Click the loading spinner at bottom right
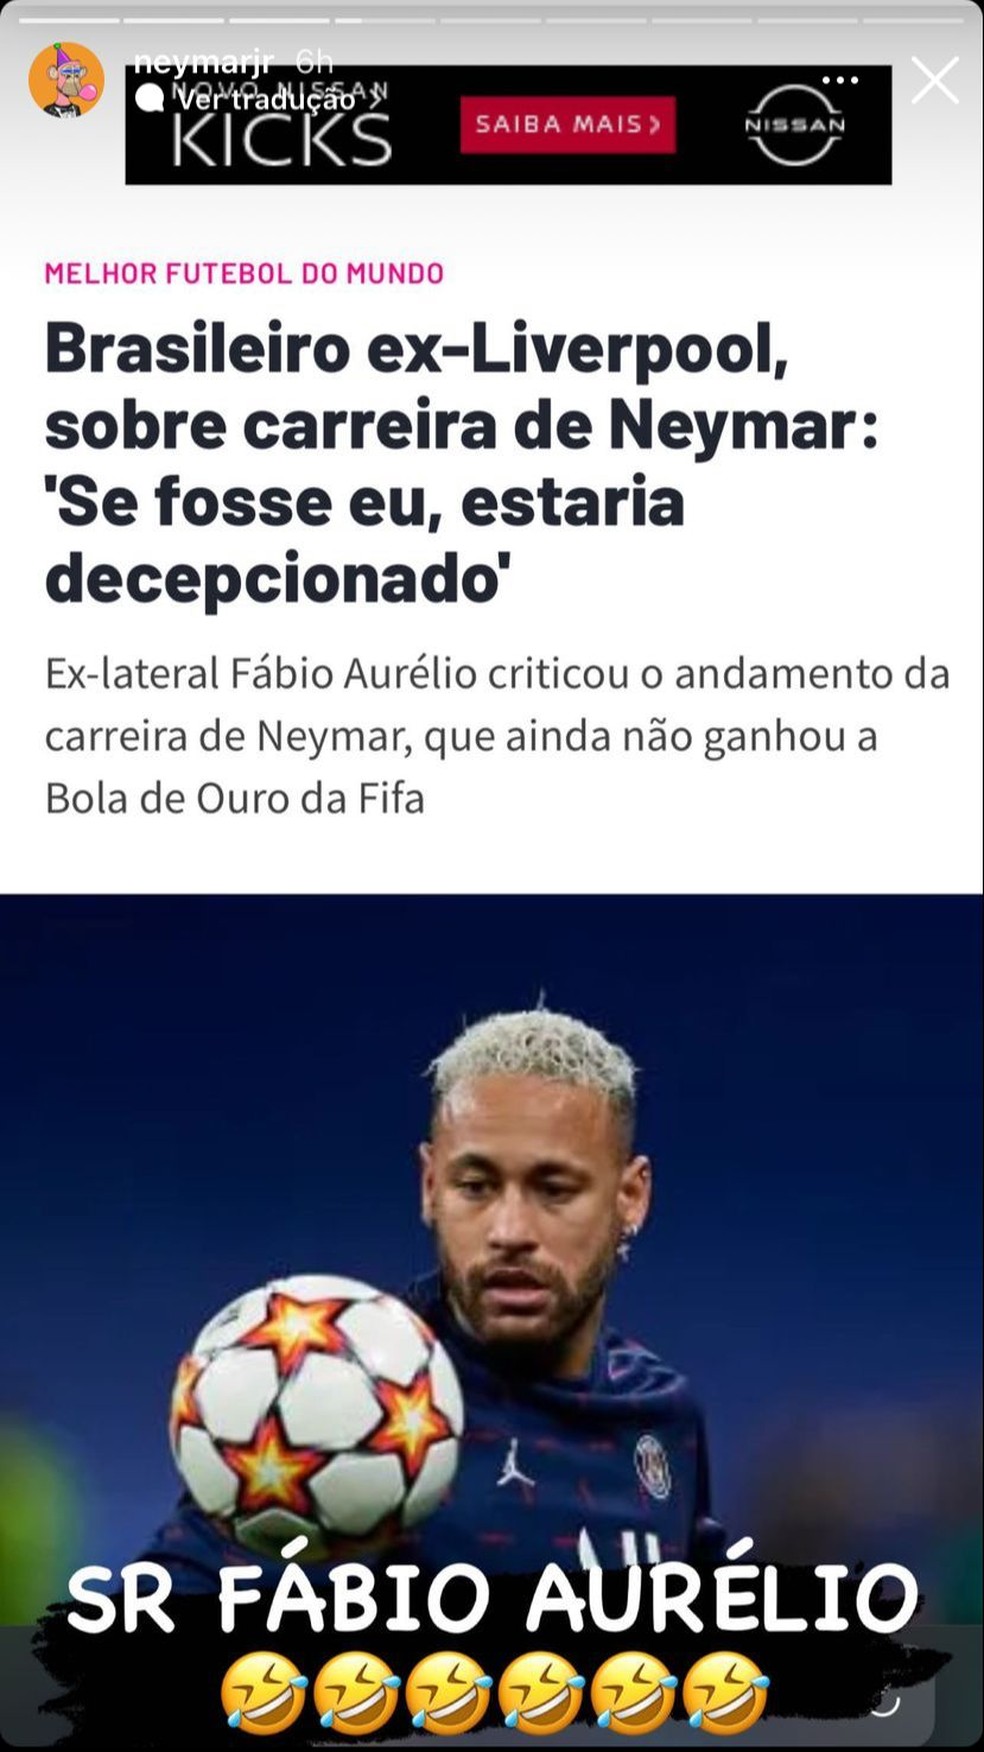The height and width of the screenshot is (1752, 984). (x=887, y=1702)
